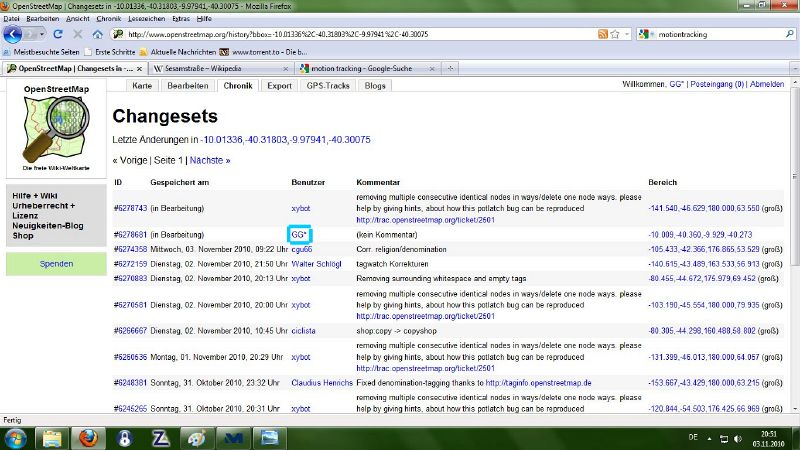Open the www.torrent.to bookmark
Viewport: 800px width, 450px height.
coord(263,52)
